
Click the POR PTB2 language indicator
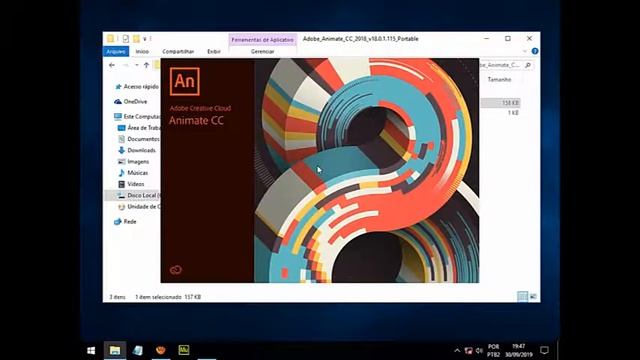click(493, 351)
